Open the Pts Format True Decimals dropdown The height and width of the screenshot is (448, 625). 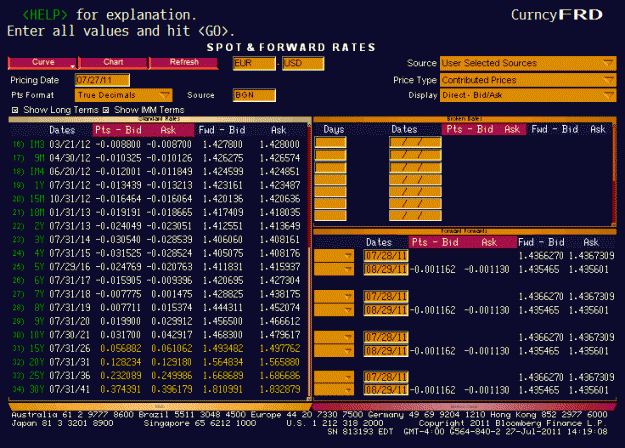(x=123, y=95)
